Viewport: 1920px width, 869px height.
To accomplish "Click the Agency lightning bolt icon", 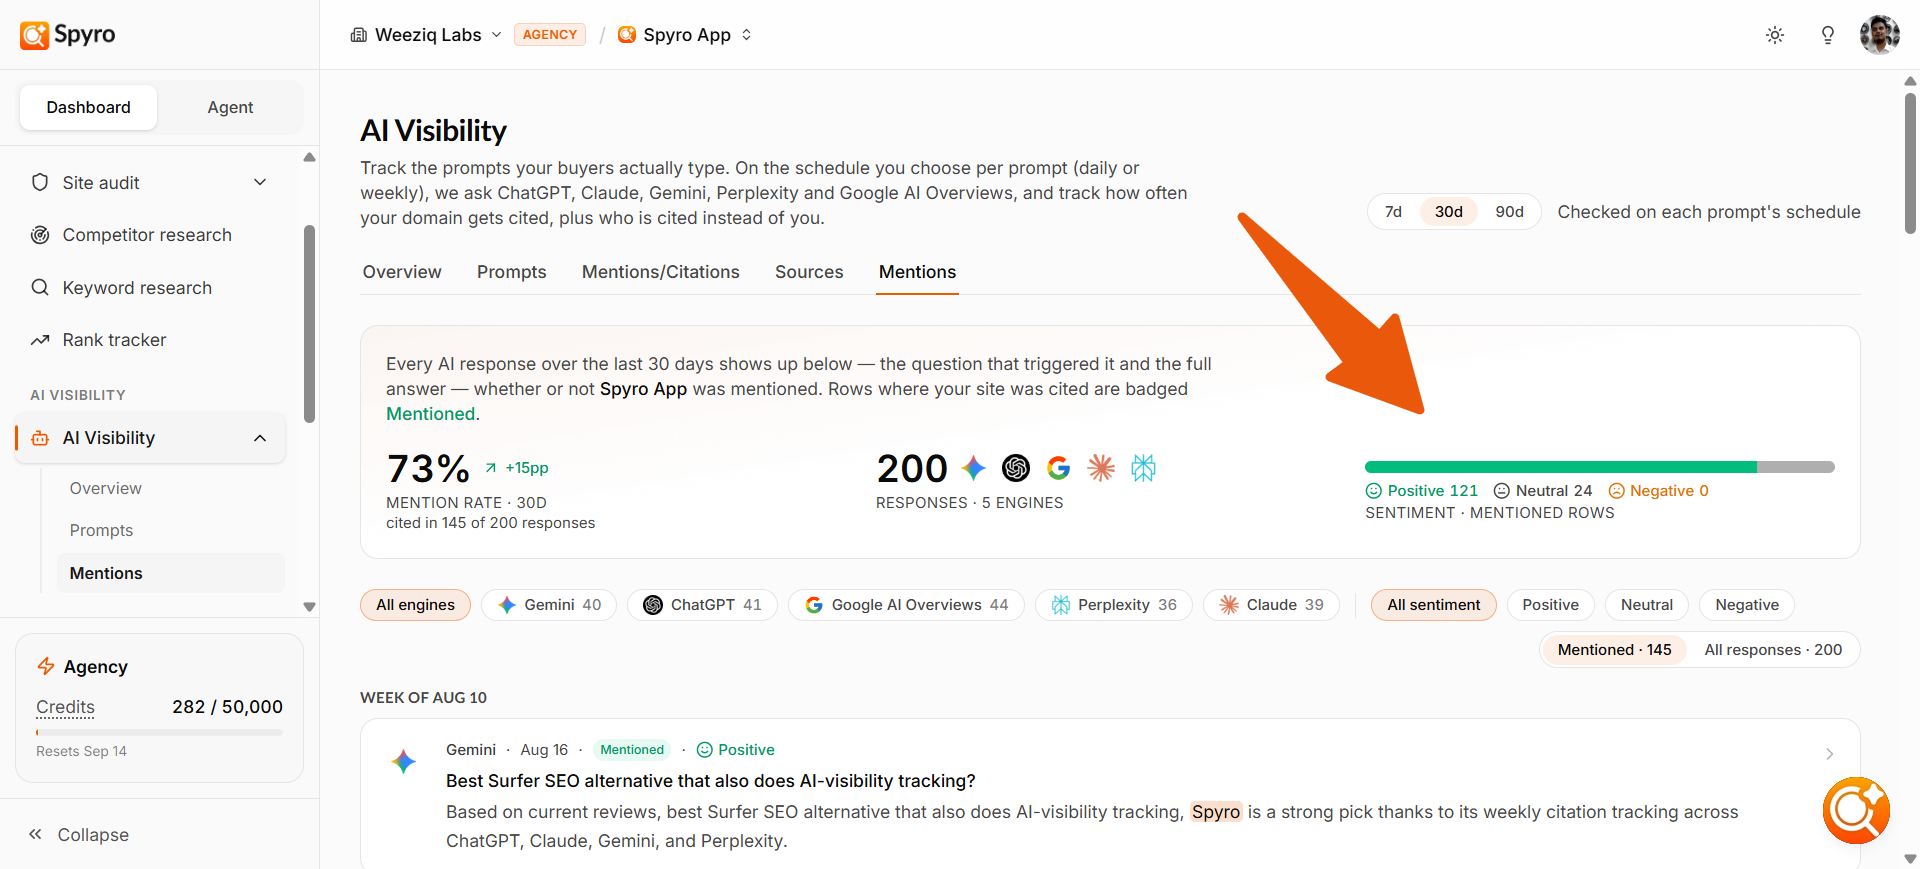I will [46, 666].
